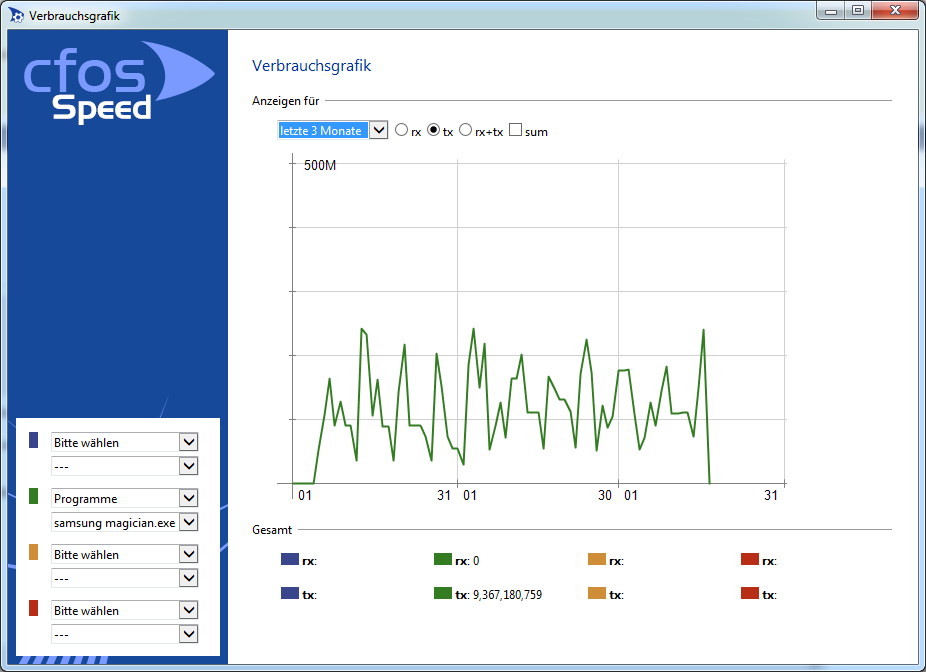Viewport: 926px width, 672px height.
Task: Open red series '---' sub-dropdown
Action: point(125,635)
